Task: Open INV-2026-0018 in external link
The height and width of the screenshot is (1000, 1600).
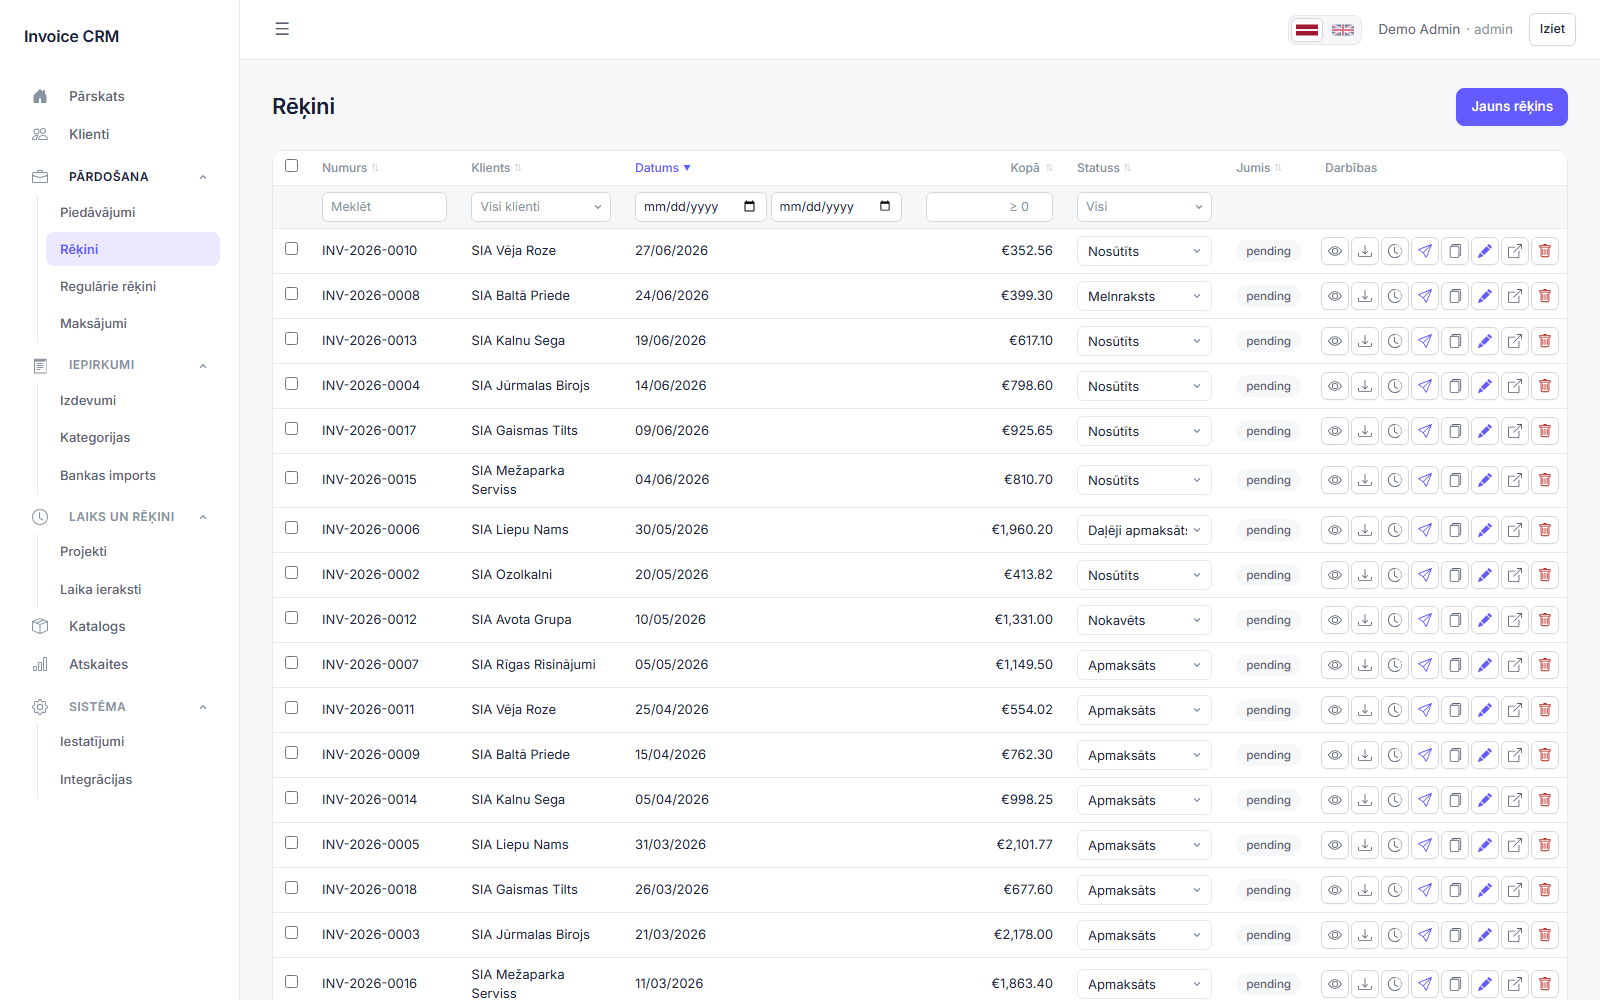Action: [x=1515, y=890]
